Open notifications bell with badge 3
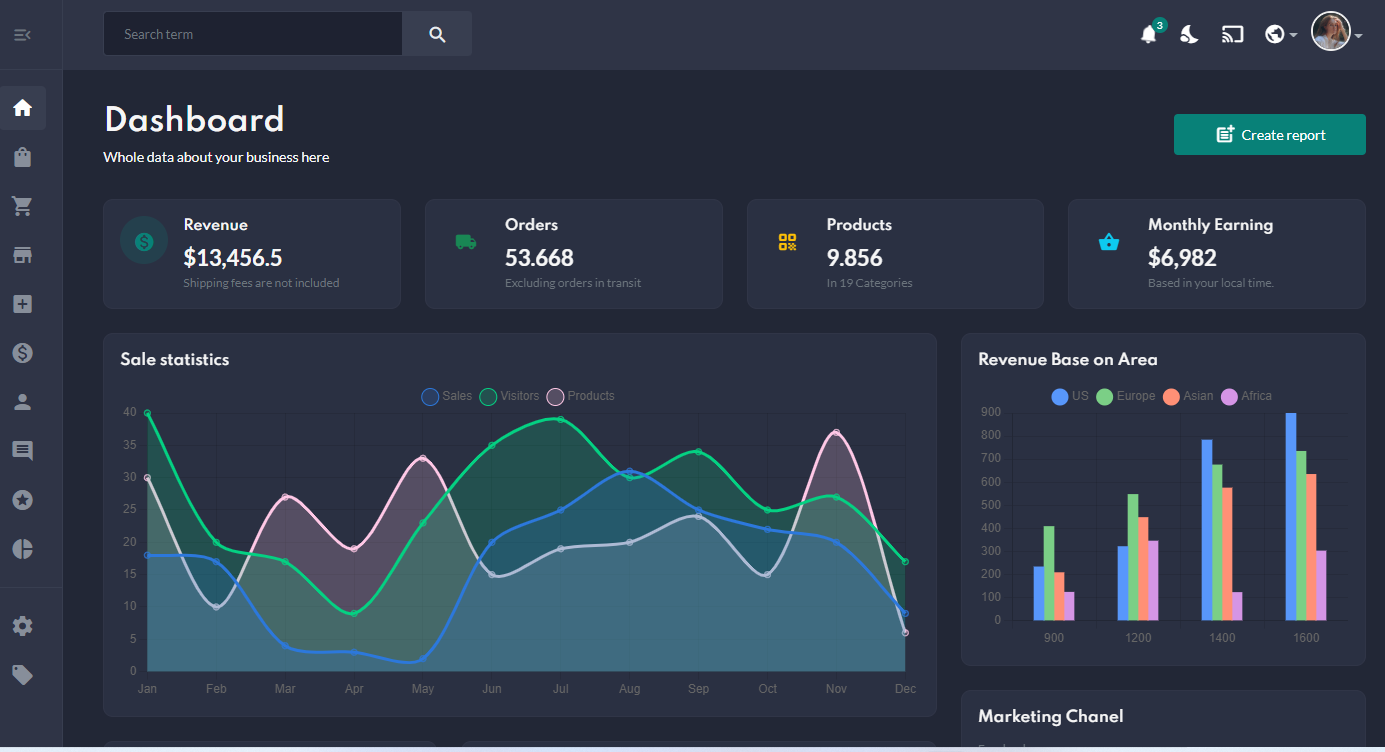Screen dimensions: 1385x752 point(1149,34)
